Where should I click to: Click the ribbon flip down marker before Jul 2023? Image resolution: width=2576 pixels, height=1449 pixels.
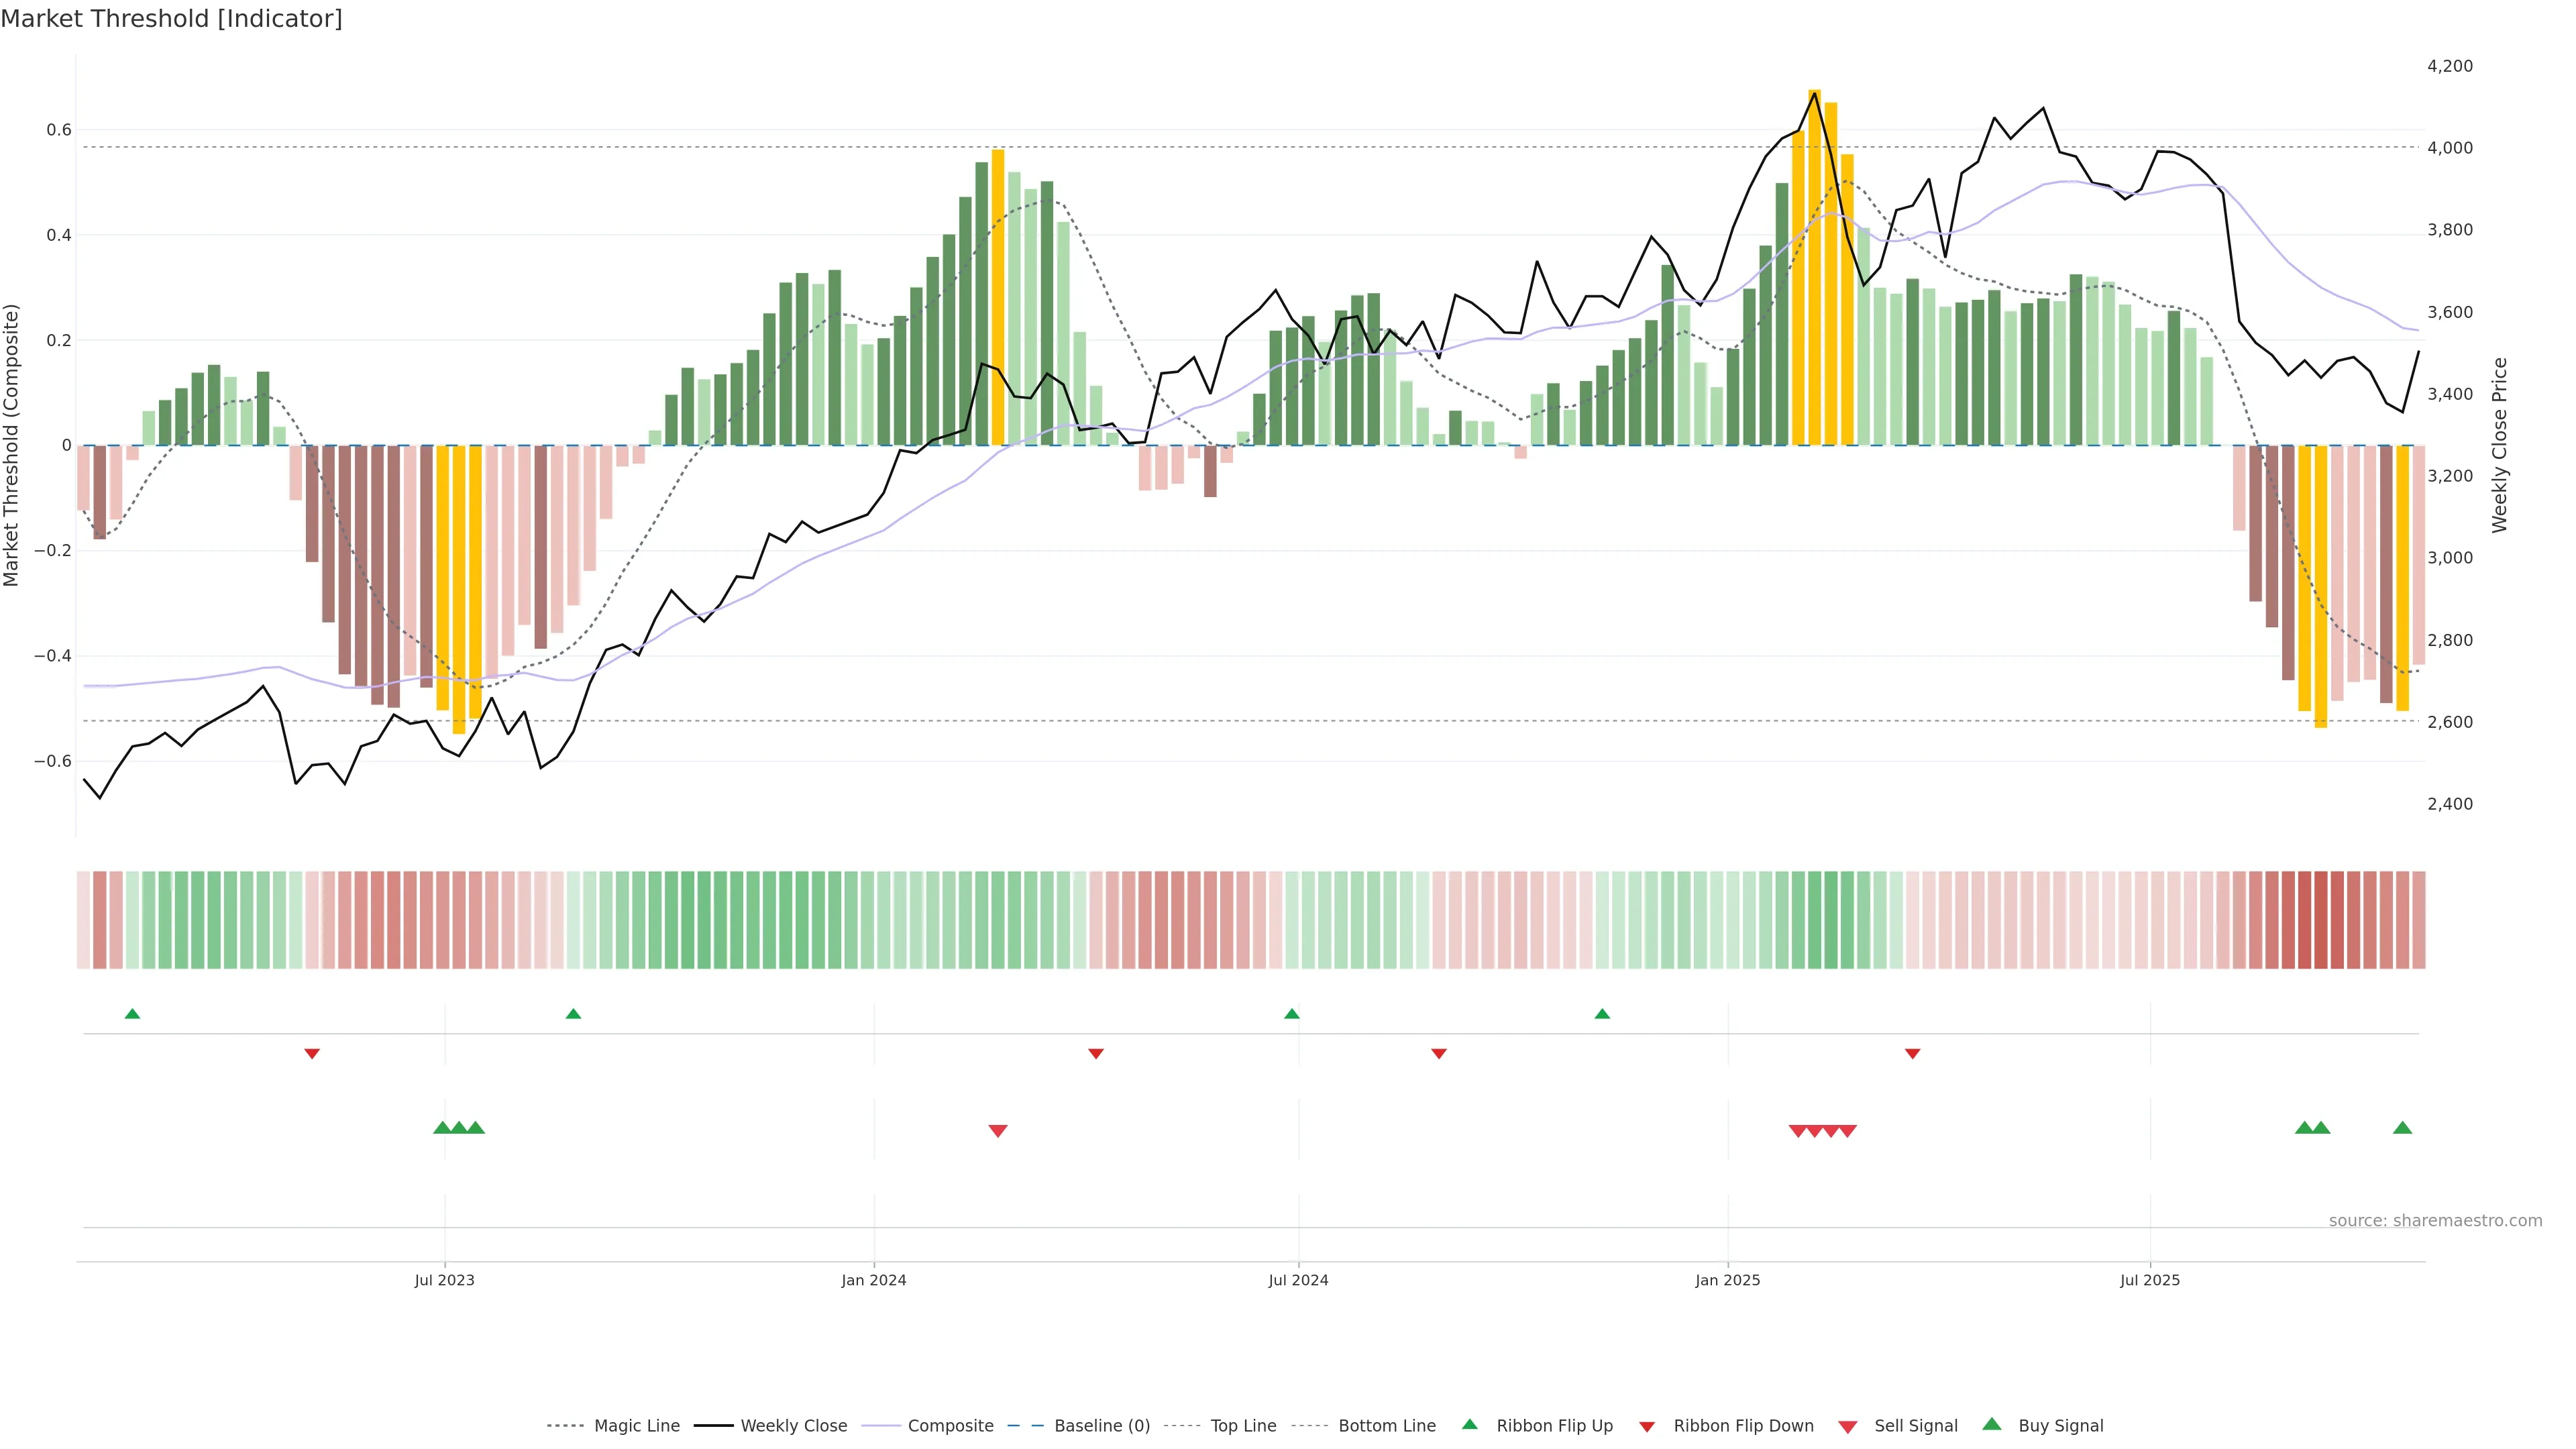point(312,1054)
